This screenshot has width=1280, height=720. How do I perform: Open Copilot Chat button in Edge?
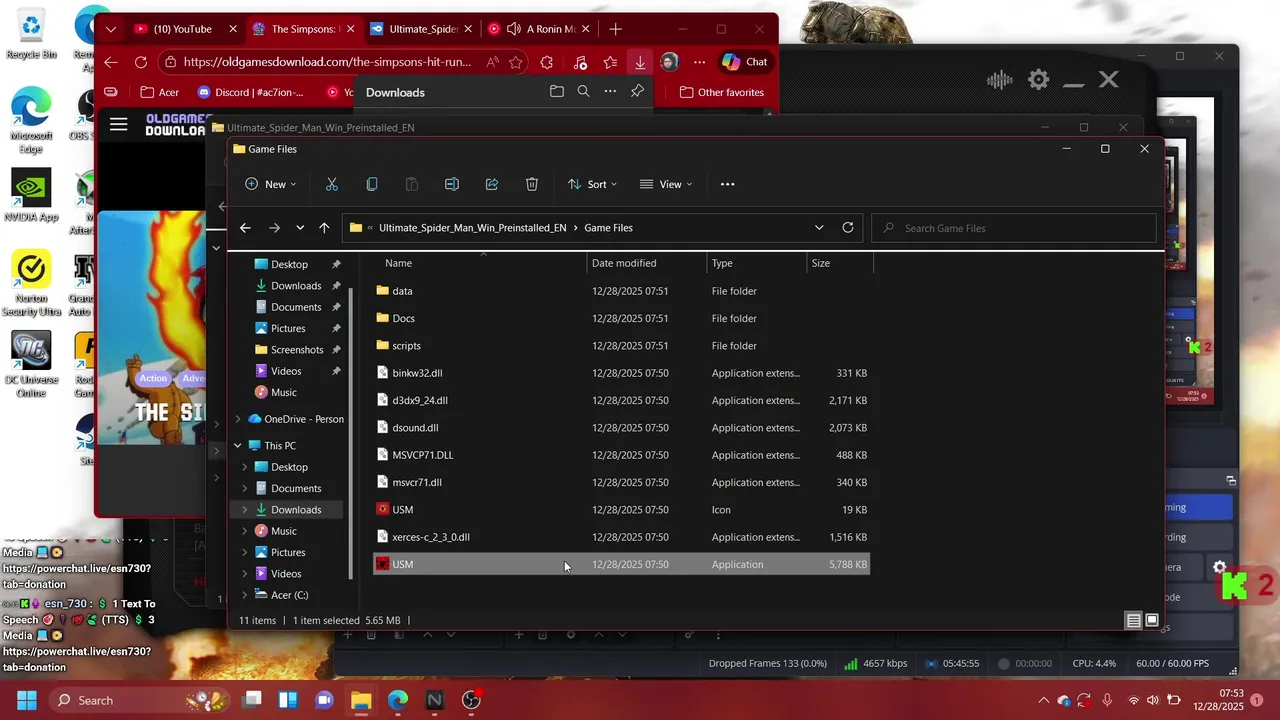[x=745, y=62]
